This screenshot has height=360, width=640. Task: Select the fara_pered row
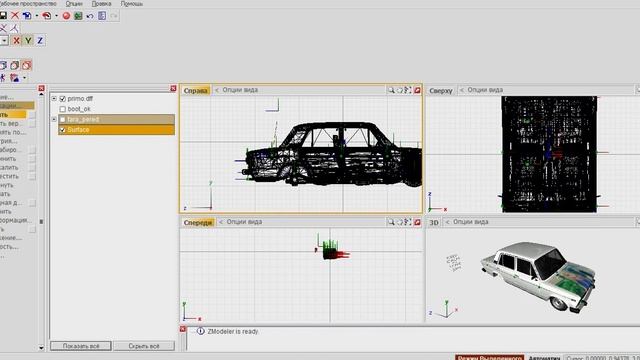[116, 119]
